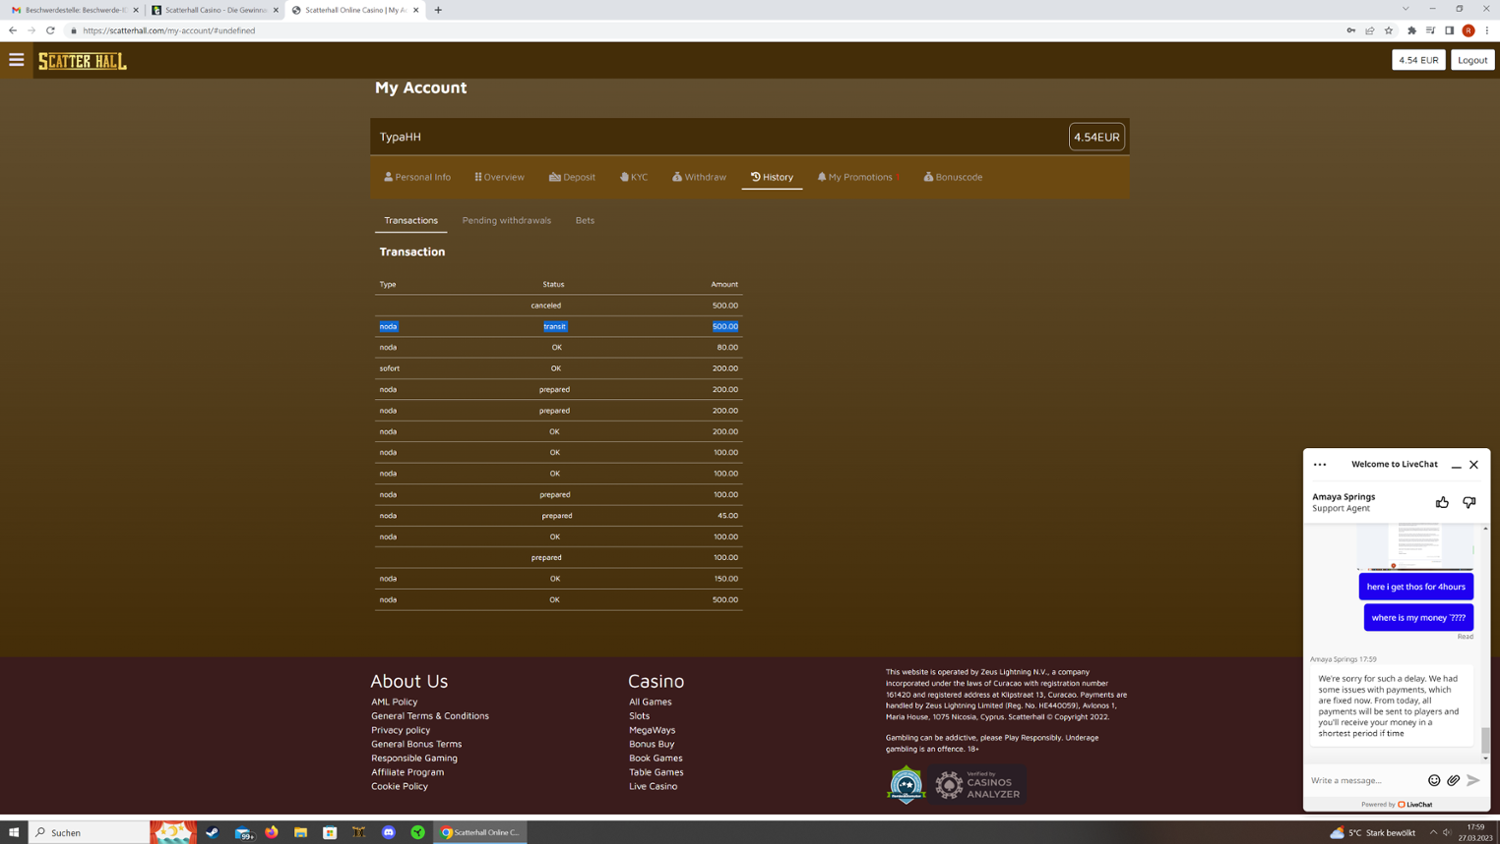Screen dimensions: 1500x844
Task: Click the round certification seal badge
Action: (906, 785)
